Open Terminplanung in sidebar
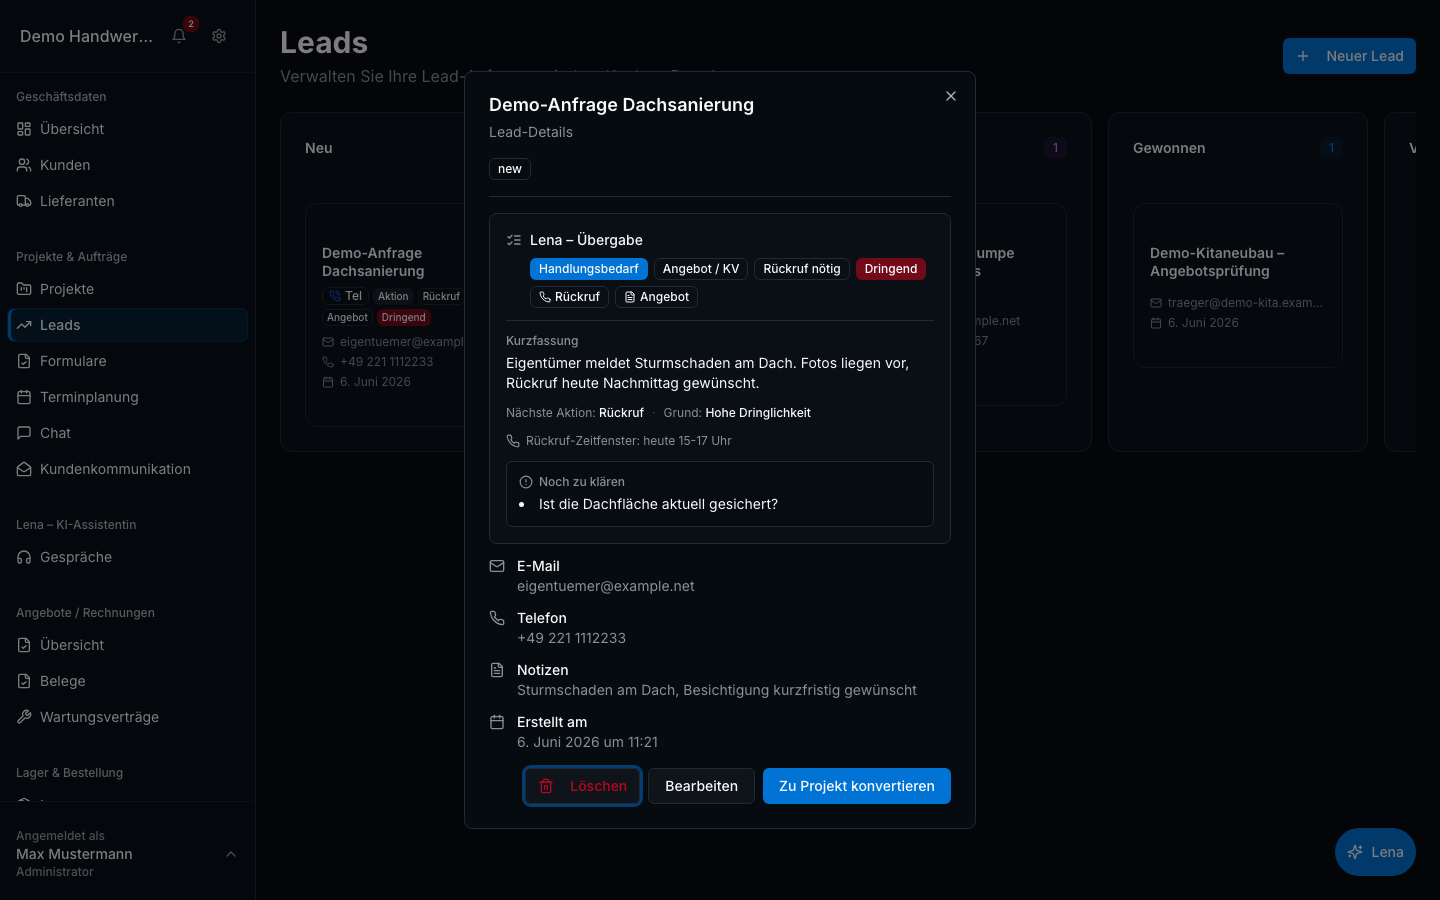Viewport: 1440px width, 900px height. pyautogui.click(x=128, y=397)
